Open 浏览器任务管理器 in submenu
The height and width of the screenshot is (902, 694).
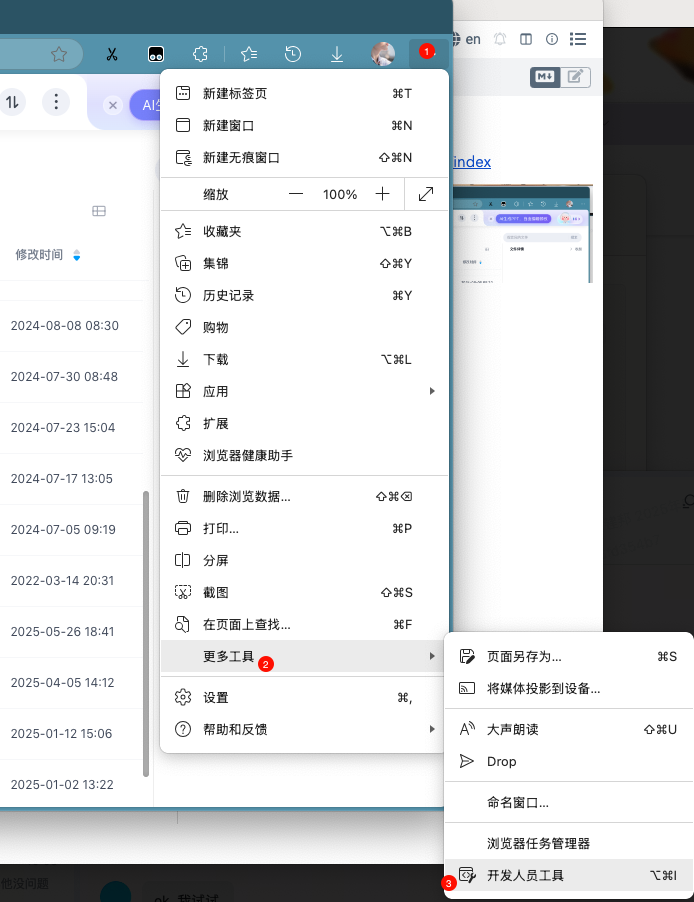[569, 844]
